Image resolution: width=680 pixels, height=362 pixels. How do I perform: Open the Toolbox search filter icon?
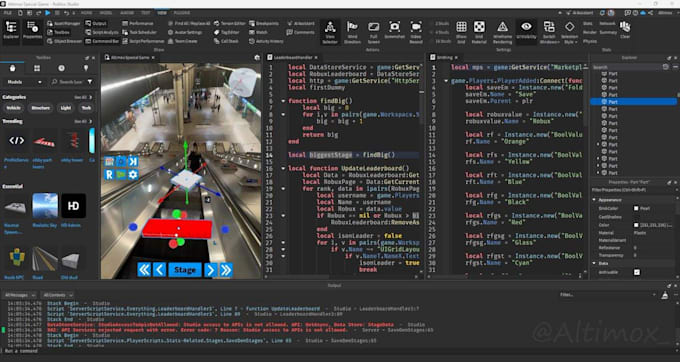pos(90,82)
